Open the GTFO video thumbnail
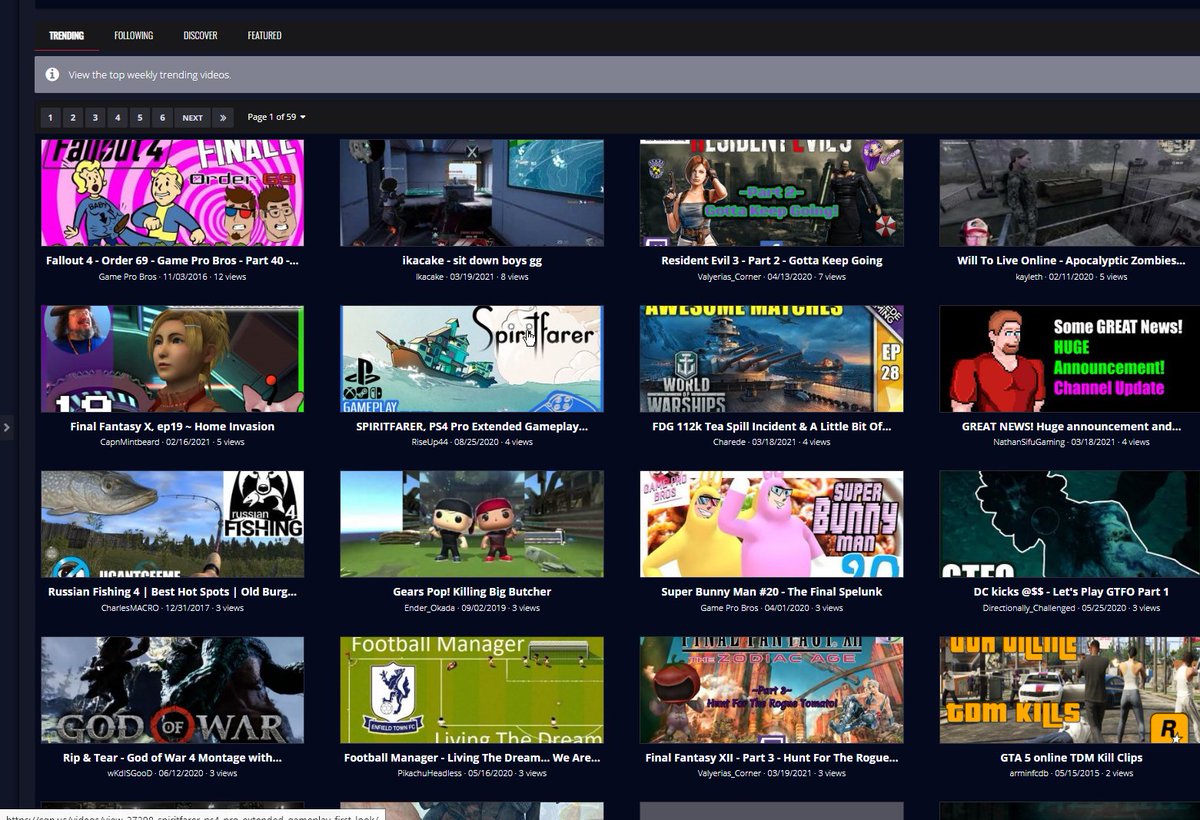The width and height of the screenshot is (1200, 820). (x=1070, y=524)
